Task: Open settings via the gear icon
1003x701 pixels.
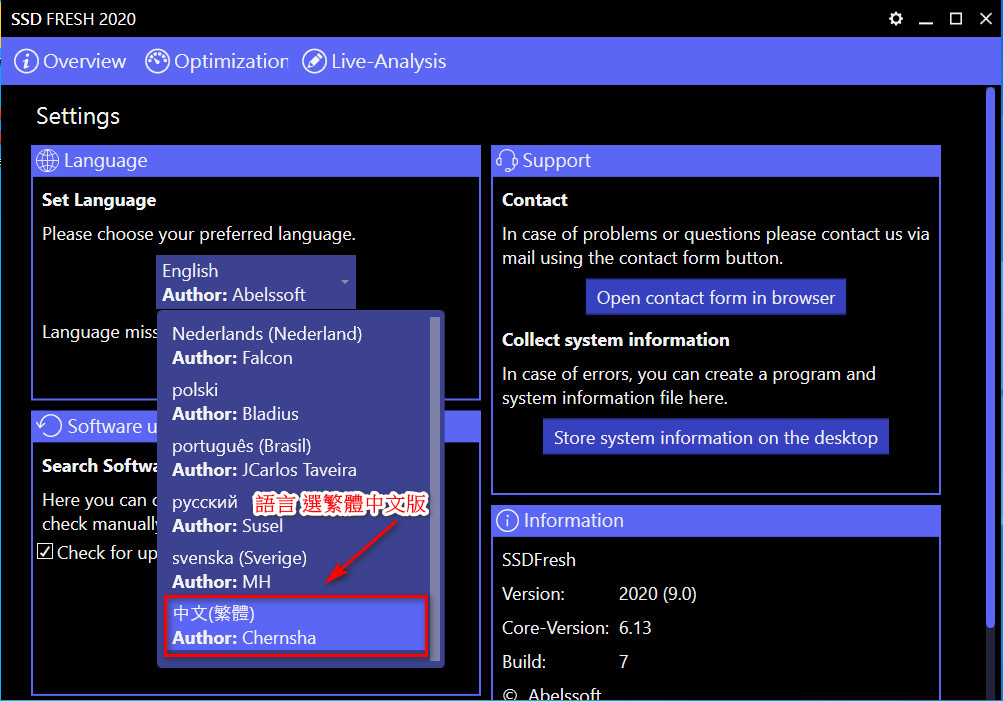Action: pyautogui.click(x=896, y=19)
